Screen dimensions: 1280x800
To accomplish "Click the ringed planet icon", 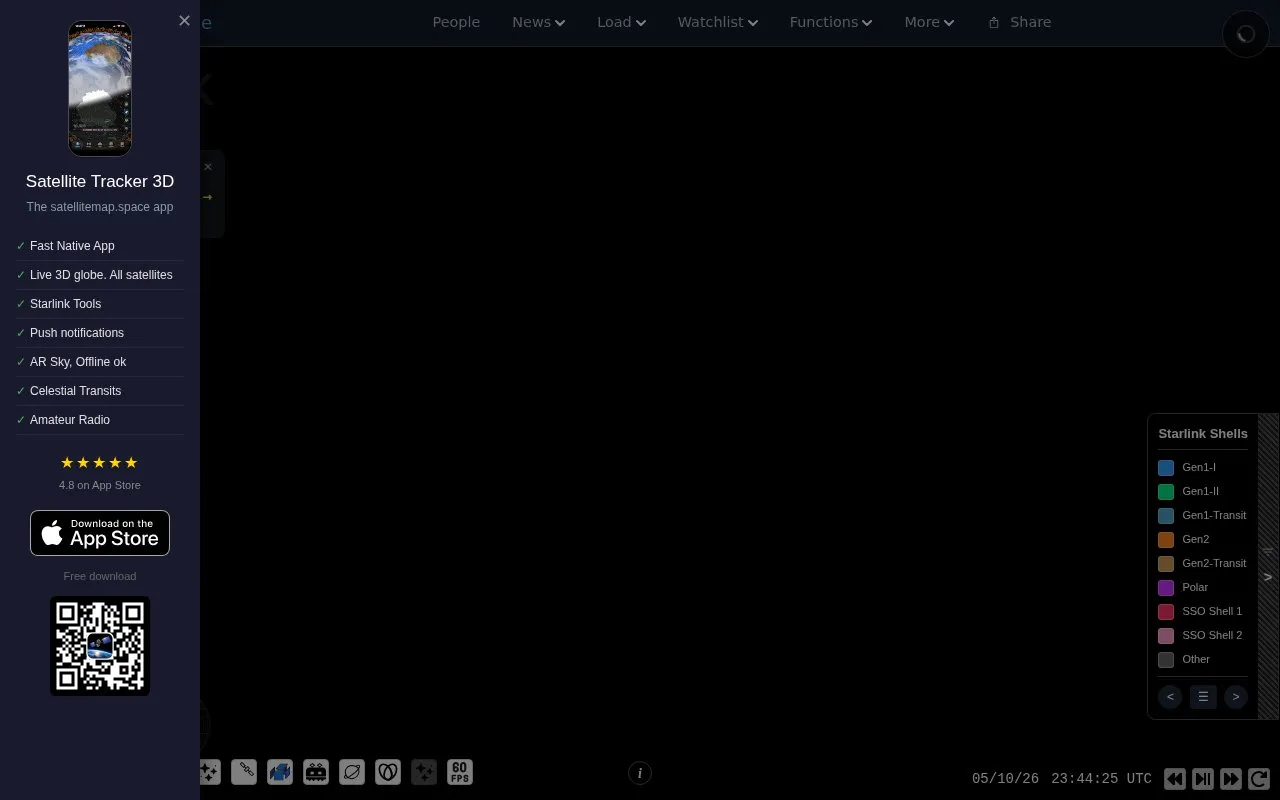I will (x=352, y=771).
